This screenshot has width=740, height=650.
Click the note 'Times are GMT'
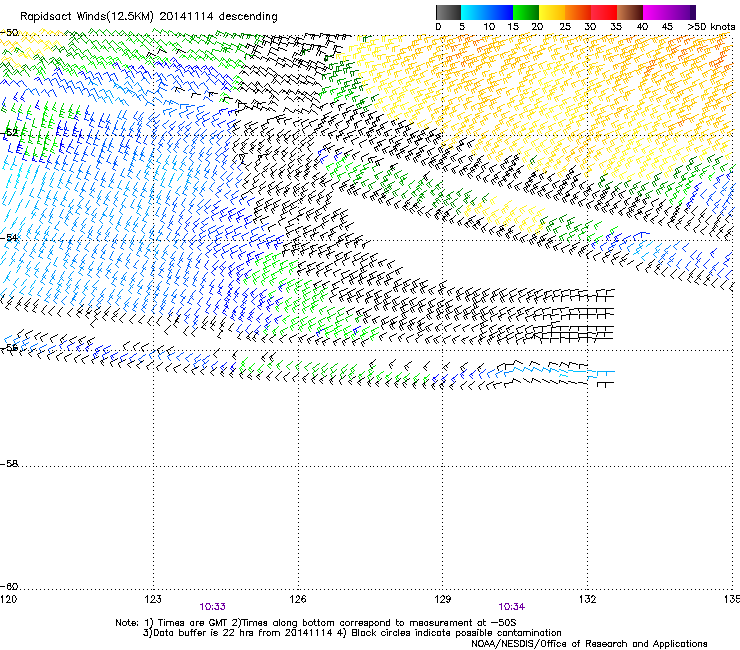click(x=194, y=623)
